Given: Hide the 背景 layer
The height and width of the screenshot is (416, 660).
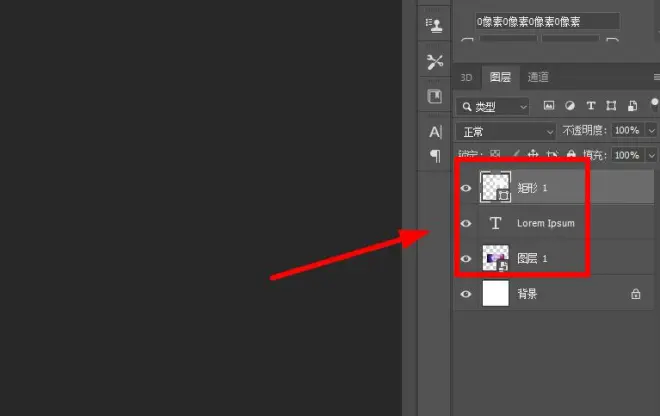Looking at the screenshot, I should [465, 294].
